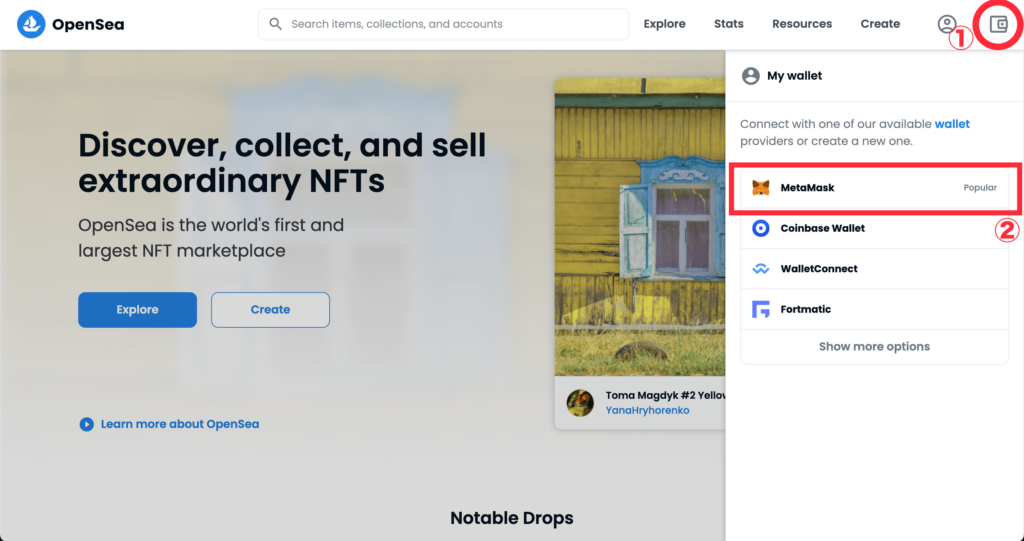Follow the blue wallet link
The width and height of the screenshot is (1024, 541).
(x=952, y=124)
